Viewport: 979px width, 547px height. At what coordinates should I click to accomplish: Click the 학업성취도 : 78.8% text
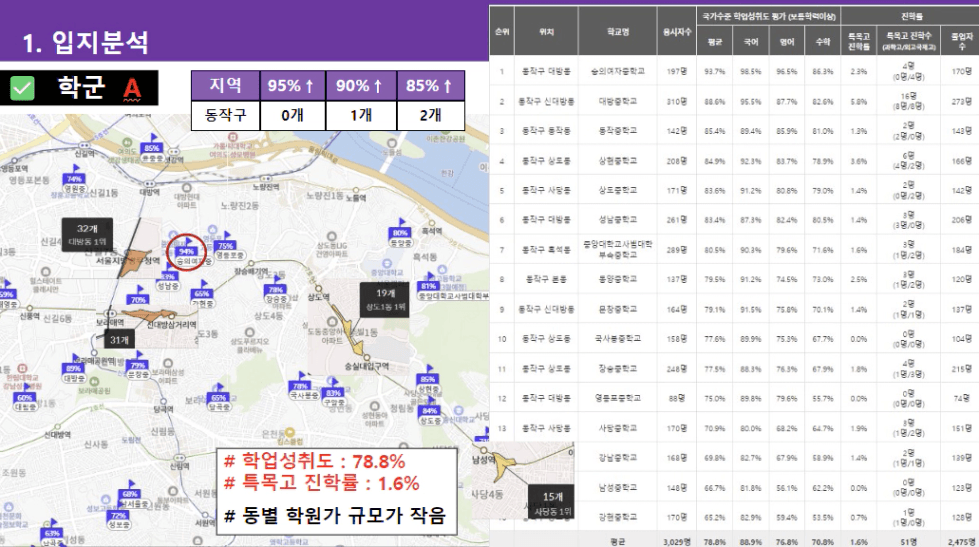[x=314, y=461]
